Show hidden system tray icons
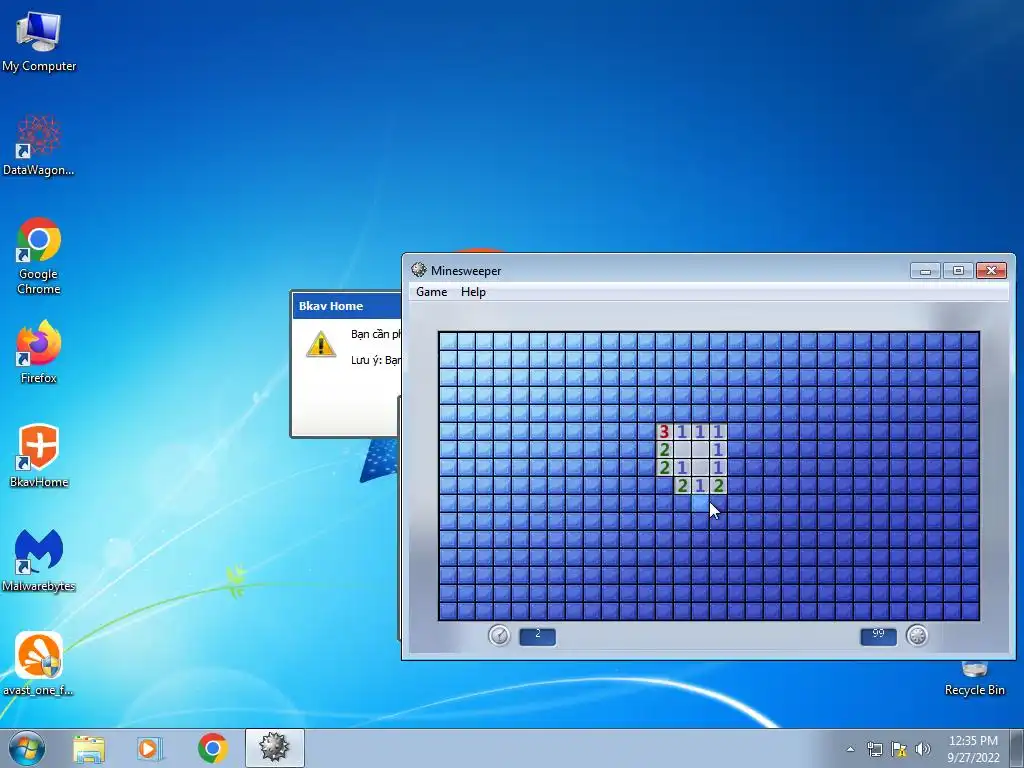The height and width of the screenshot is (768, 1024). pos(850,749)
